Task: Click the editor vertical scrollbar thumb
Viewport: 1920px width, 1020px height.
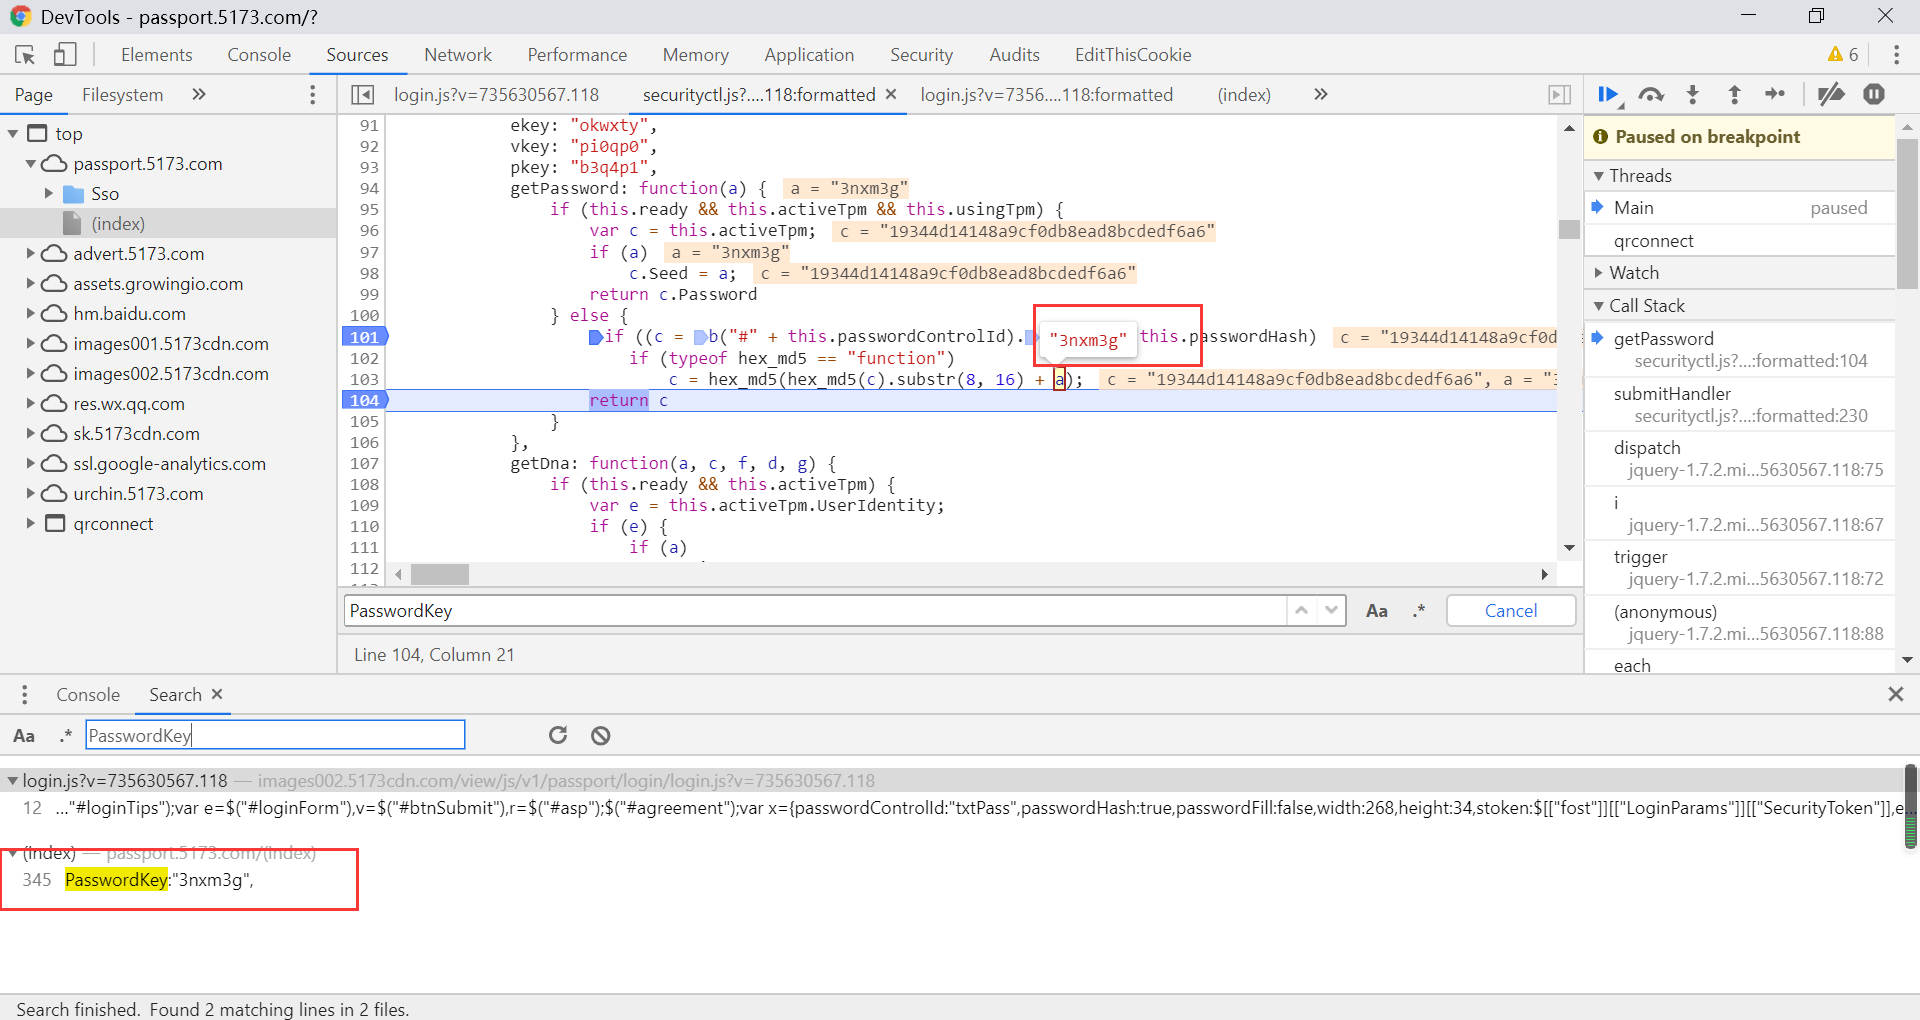Action: 1569,229
